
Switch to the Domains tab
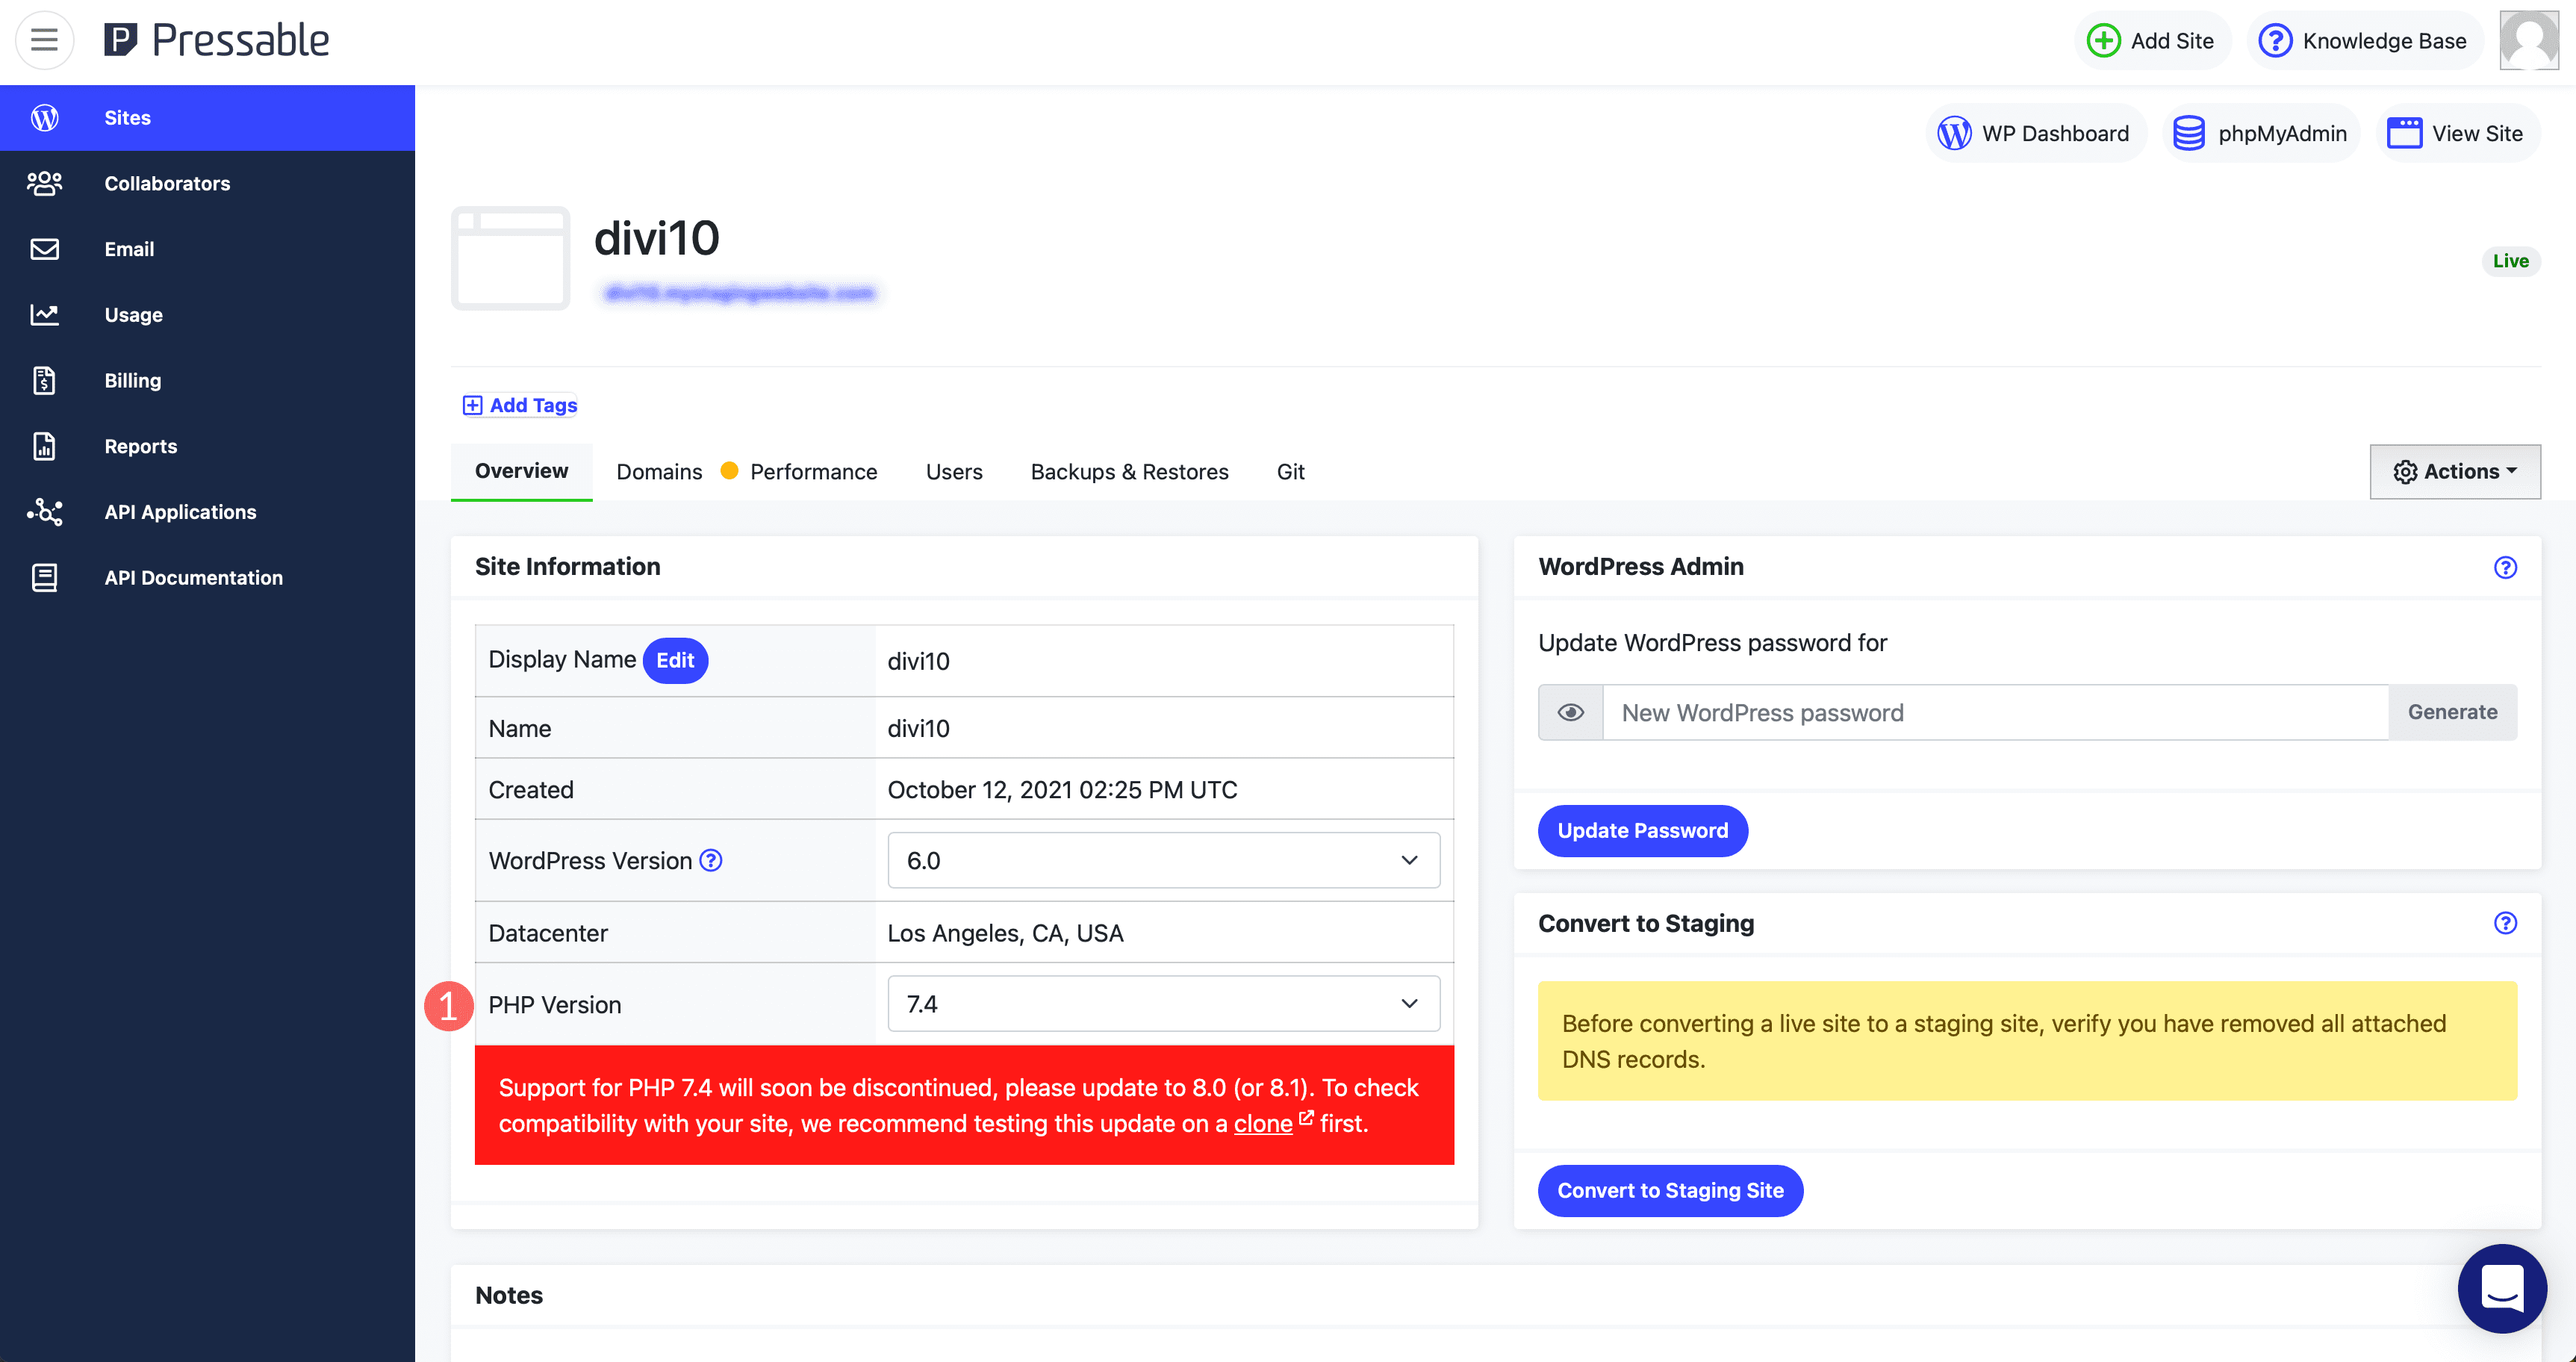(659, 470)
